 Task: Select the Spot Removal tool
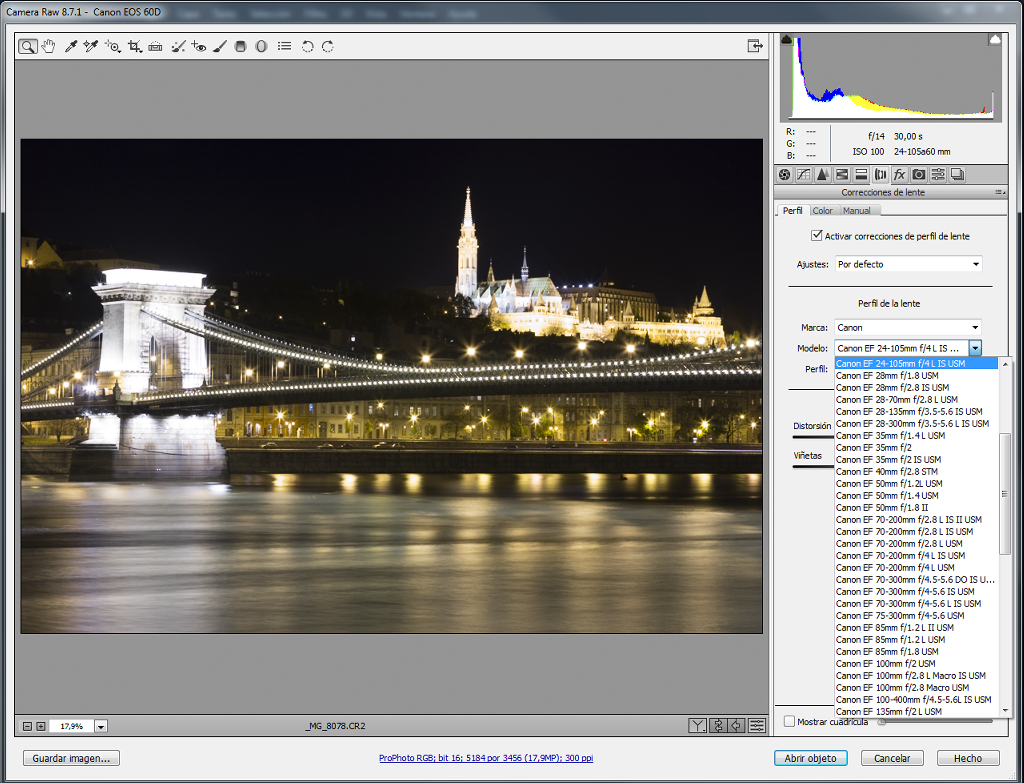(178, 46)
